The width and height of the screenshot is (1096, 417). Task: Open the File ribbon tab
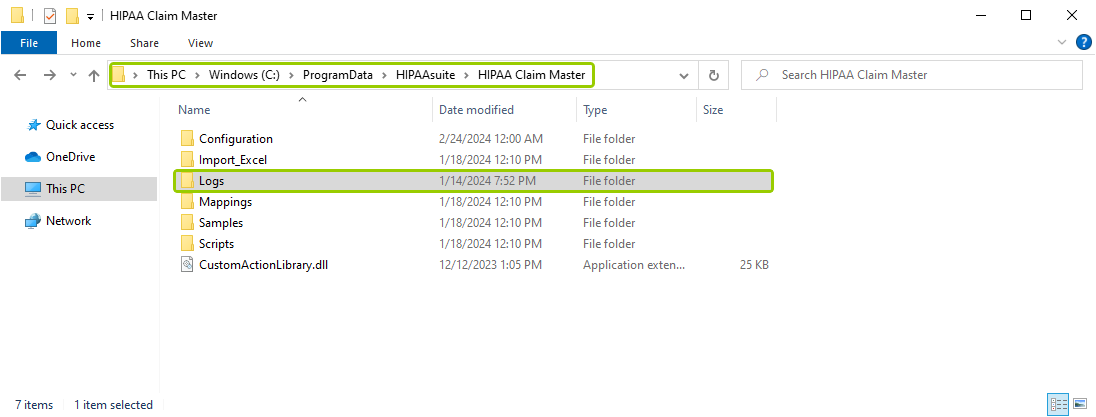(x=29, y=43)
